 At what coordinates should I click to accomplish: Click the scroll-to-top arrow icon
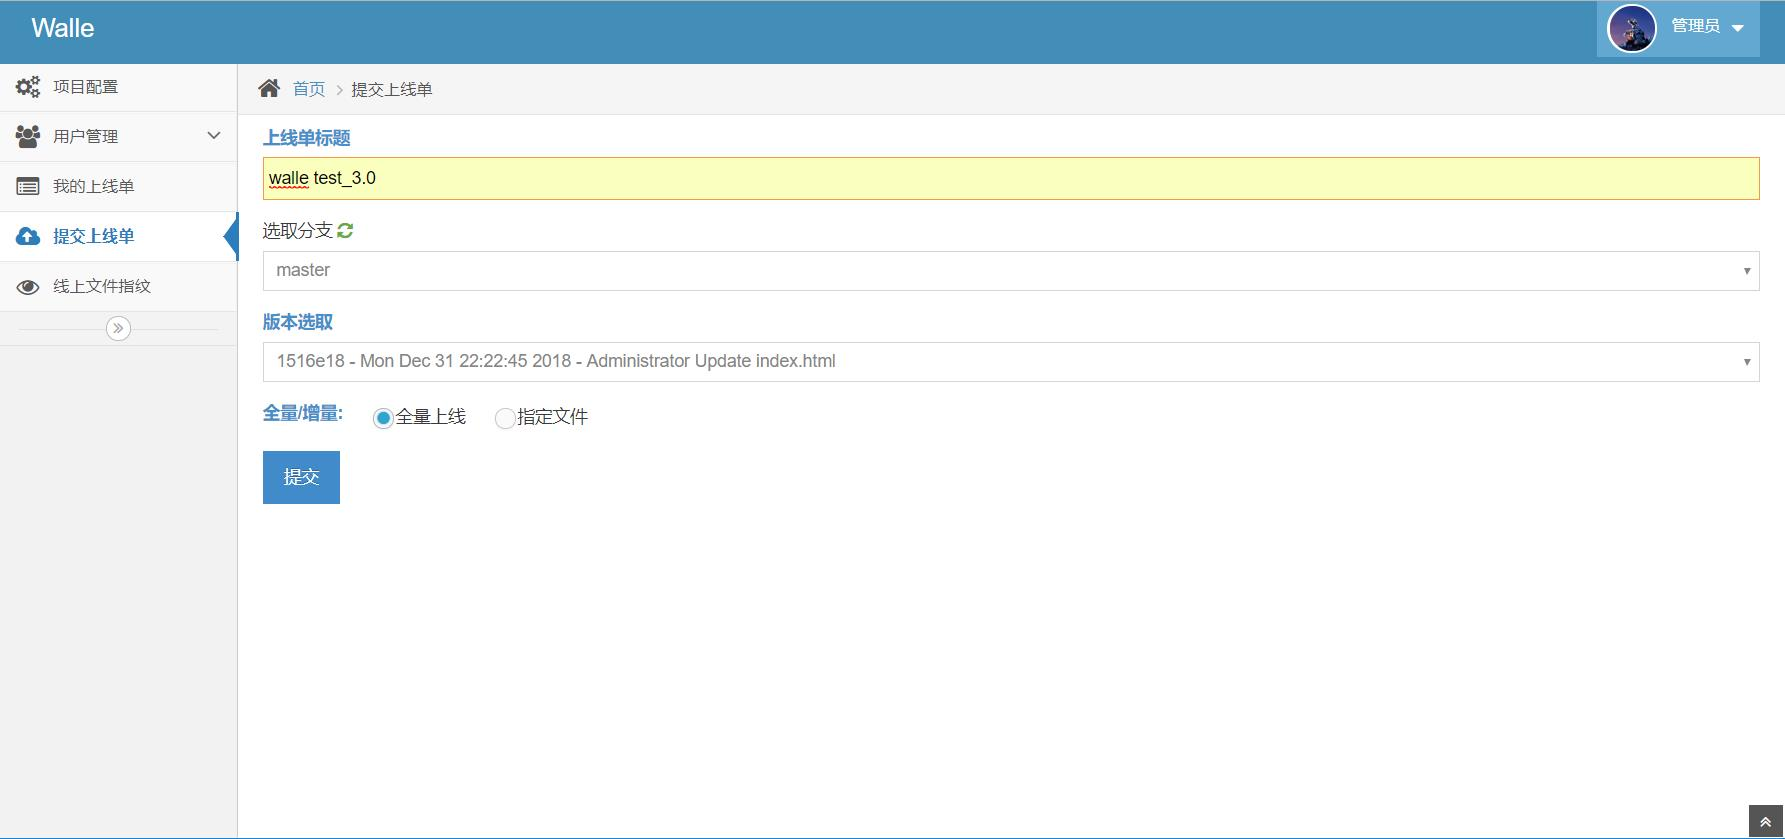pos(1765,822)
